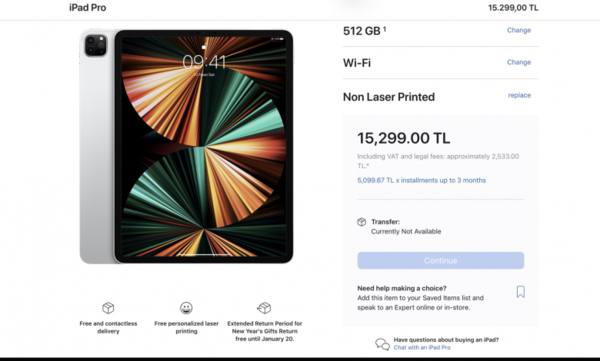The width and height of the screenshot is (600, 361).
Task: Change the 512 GB storage option
Action: point(519,30)
